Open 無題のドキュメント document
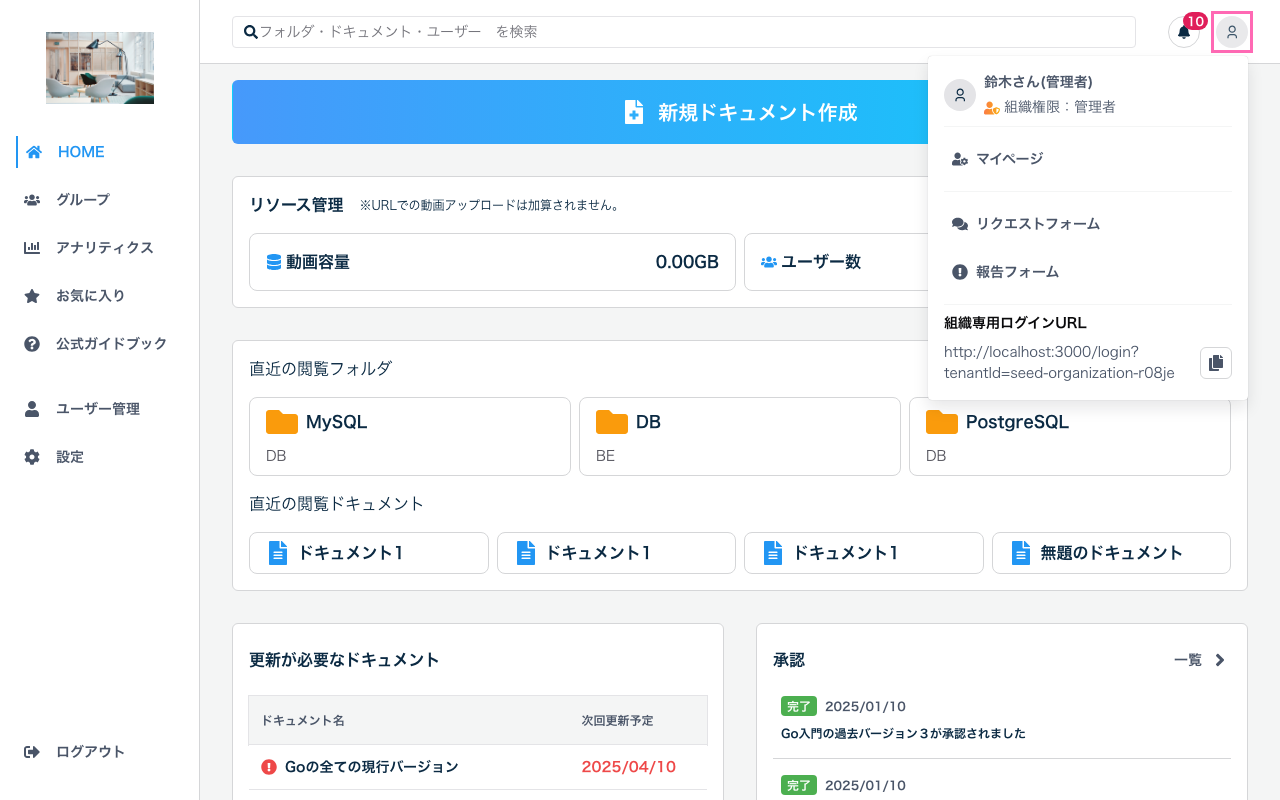 [1111, 552]
